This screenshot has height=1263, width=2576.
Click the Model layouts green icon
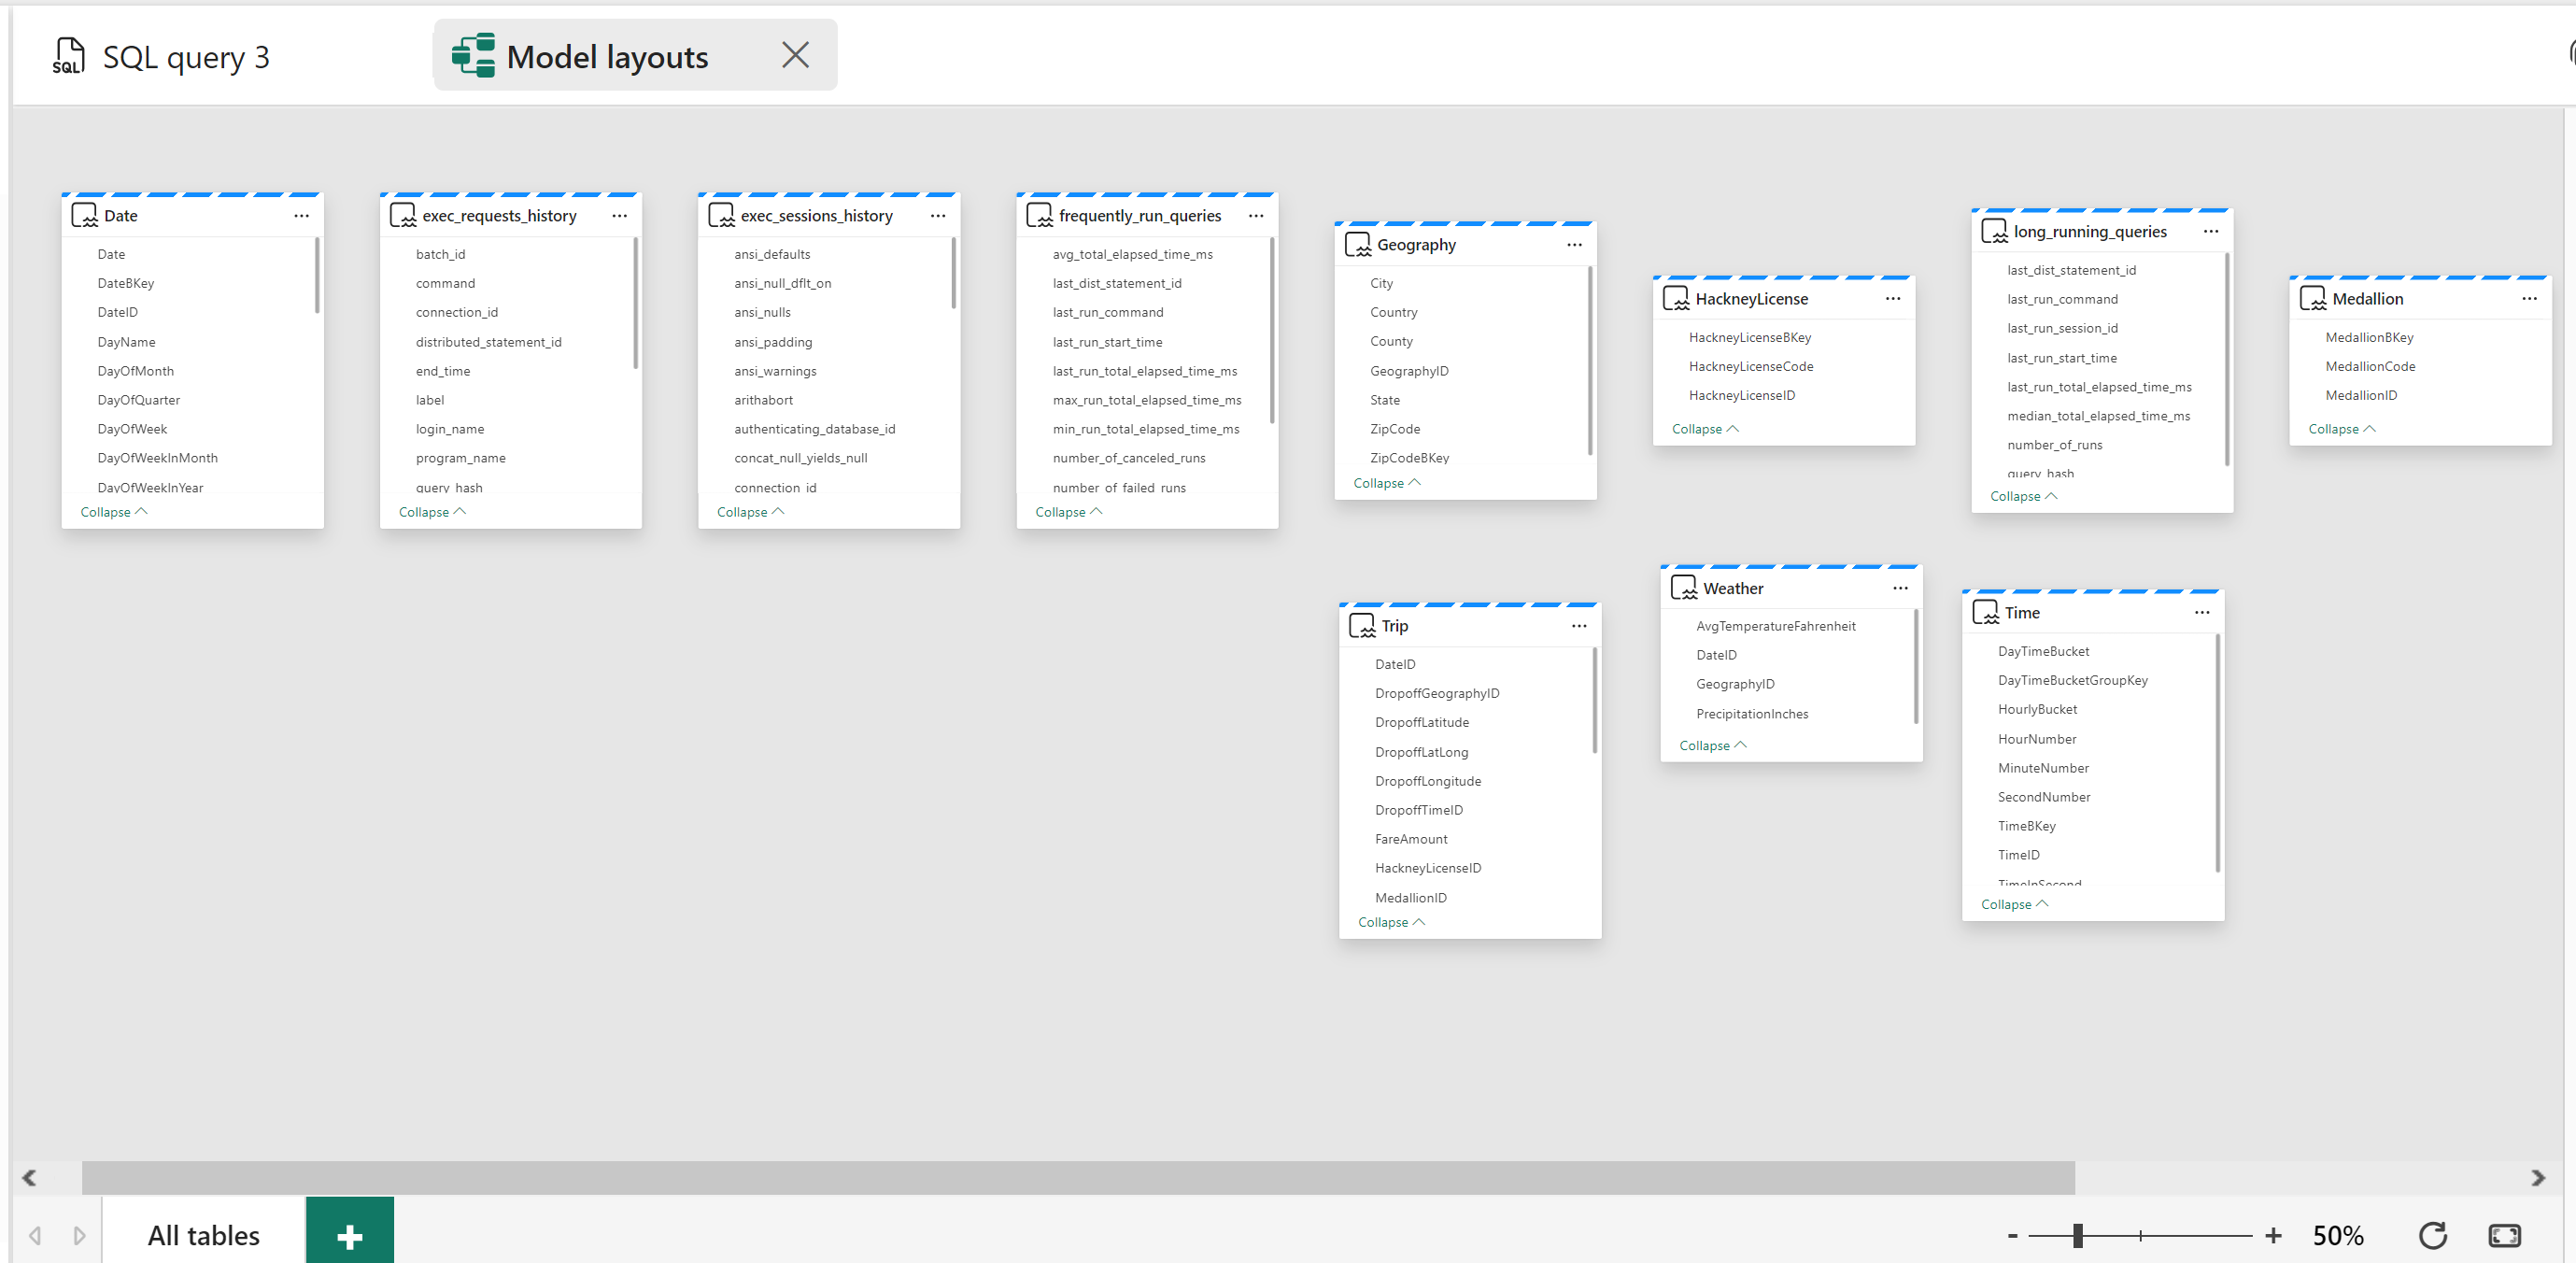473,55
